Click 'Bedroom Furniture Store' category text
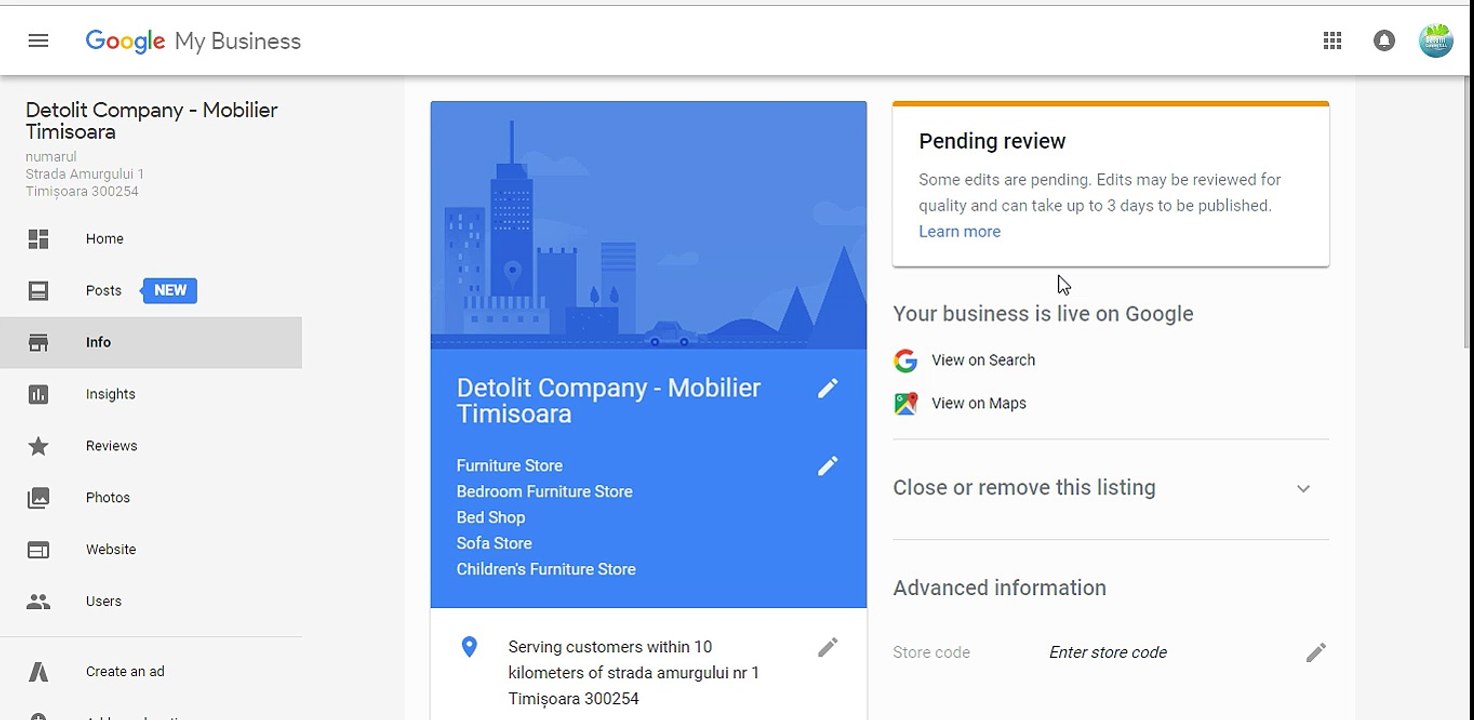The width and height of the screenshot is (1474, 720). click(x=545, y=492)
